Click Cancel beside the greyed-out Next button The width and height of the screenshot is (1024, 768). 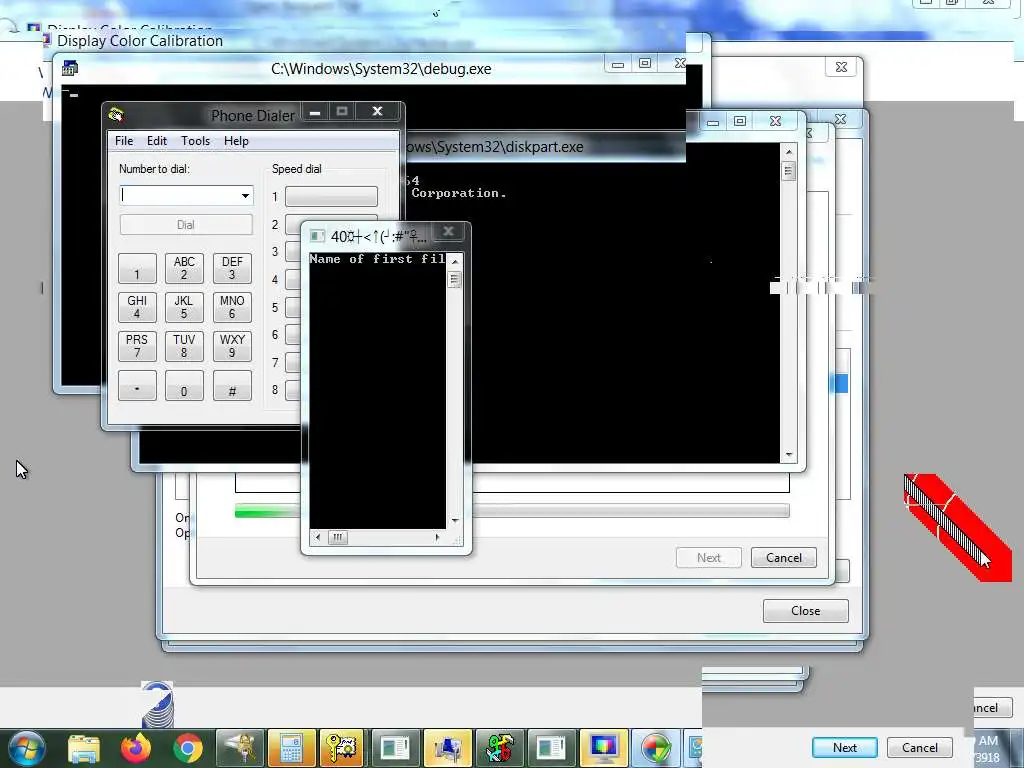[784, 558]
